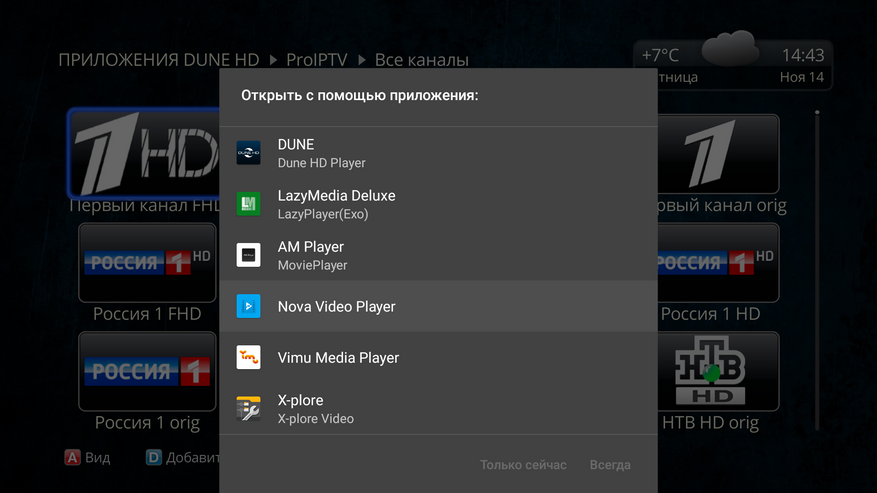Select the Россия 1 orig channel thumbnail

click(147, 371)
